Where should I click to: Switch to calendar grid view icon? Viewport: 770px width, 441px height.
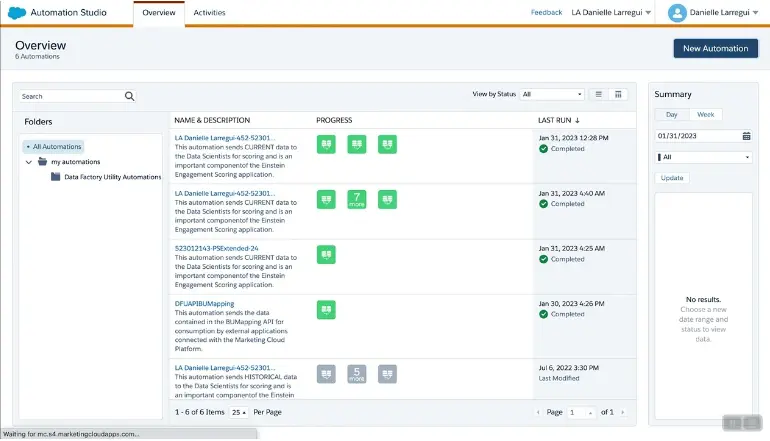click(618, 94)
